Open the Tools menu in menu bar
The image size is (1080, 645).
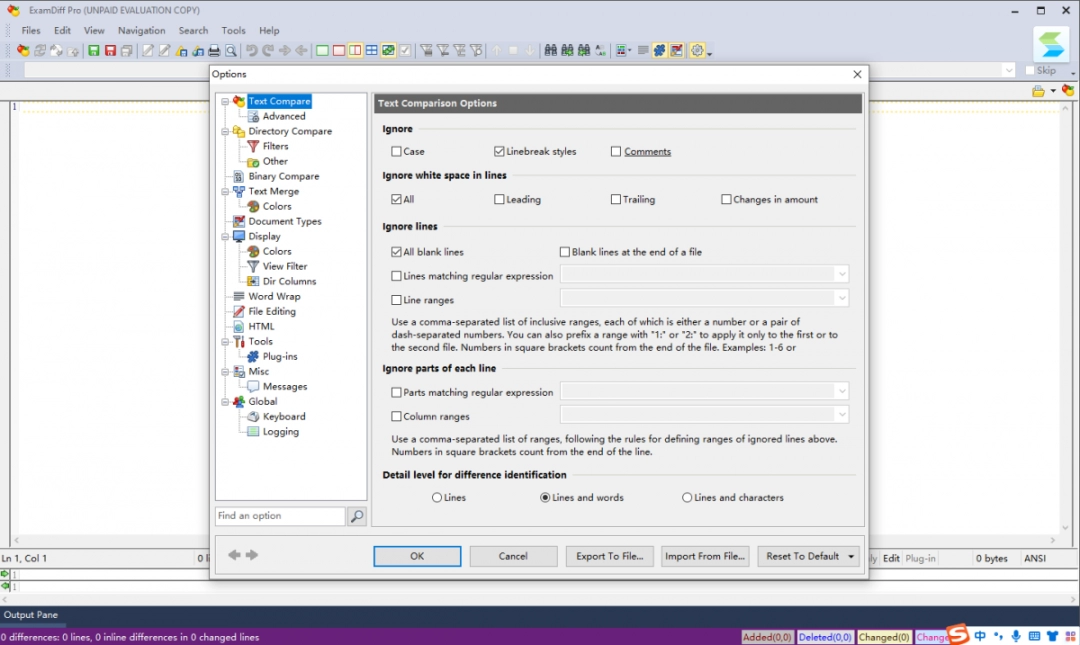coord(233,31)
